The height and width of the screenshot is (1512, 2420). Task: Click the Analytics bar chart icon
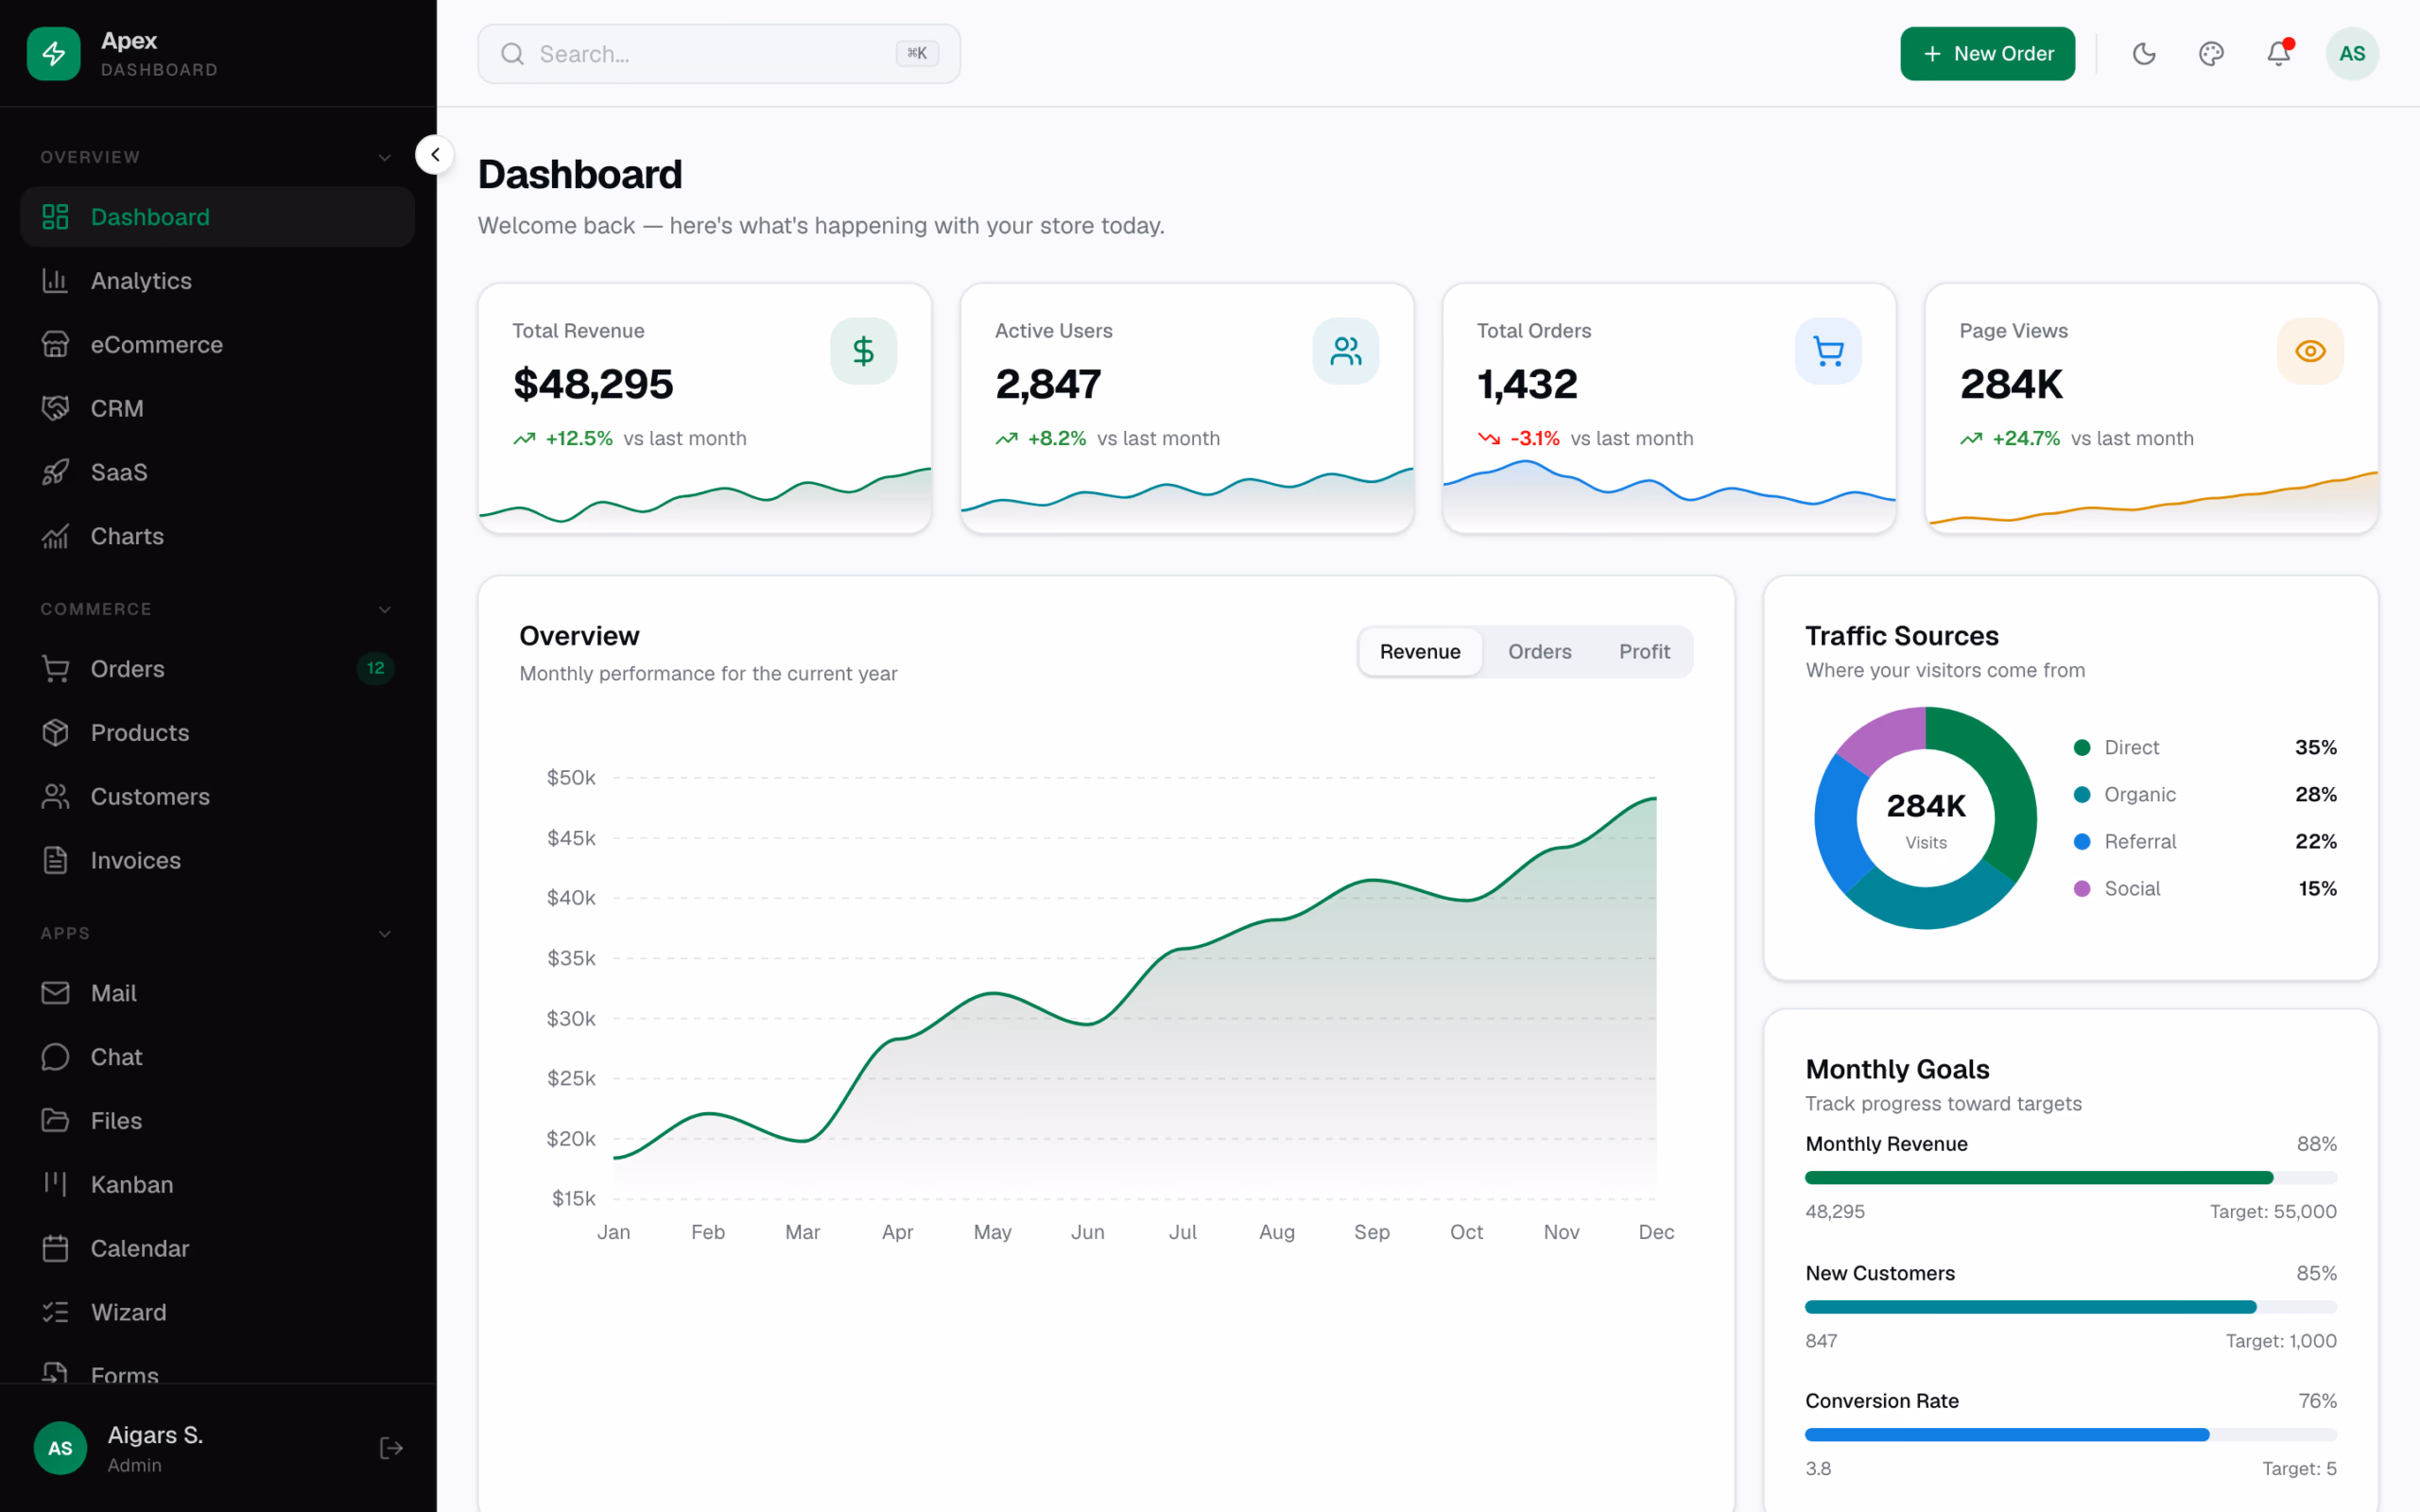[55, 281]
